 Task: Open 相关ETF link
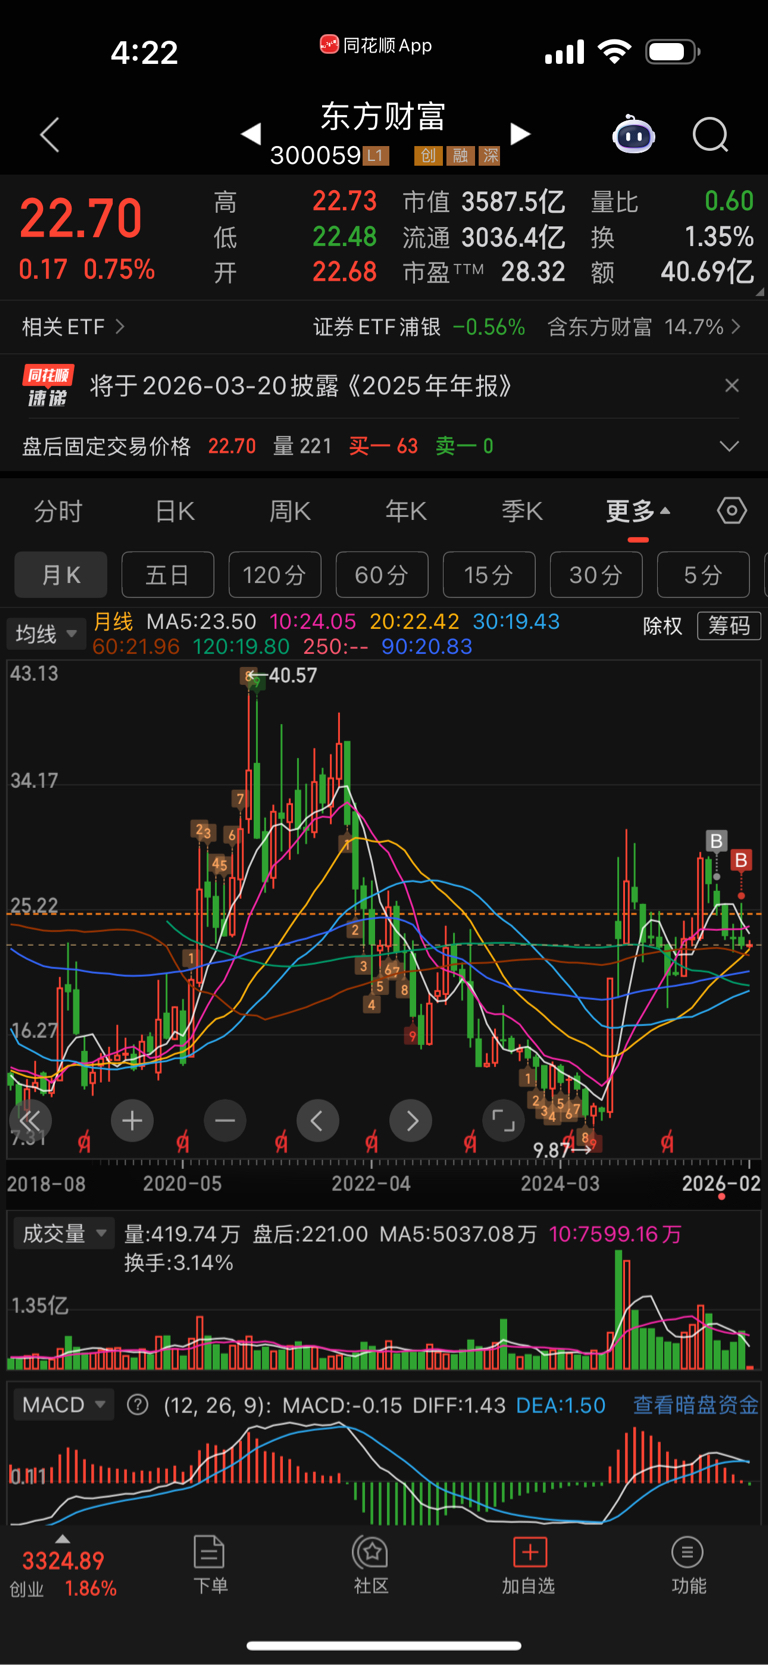tap(74, 327)
